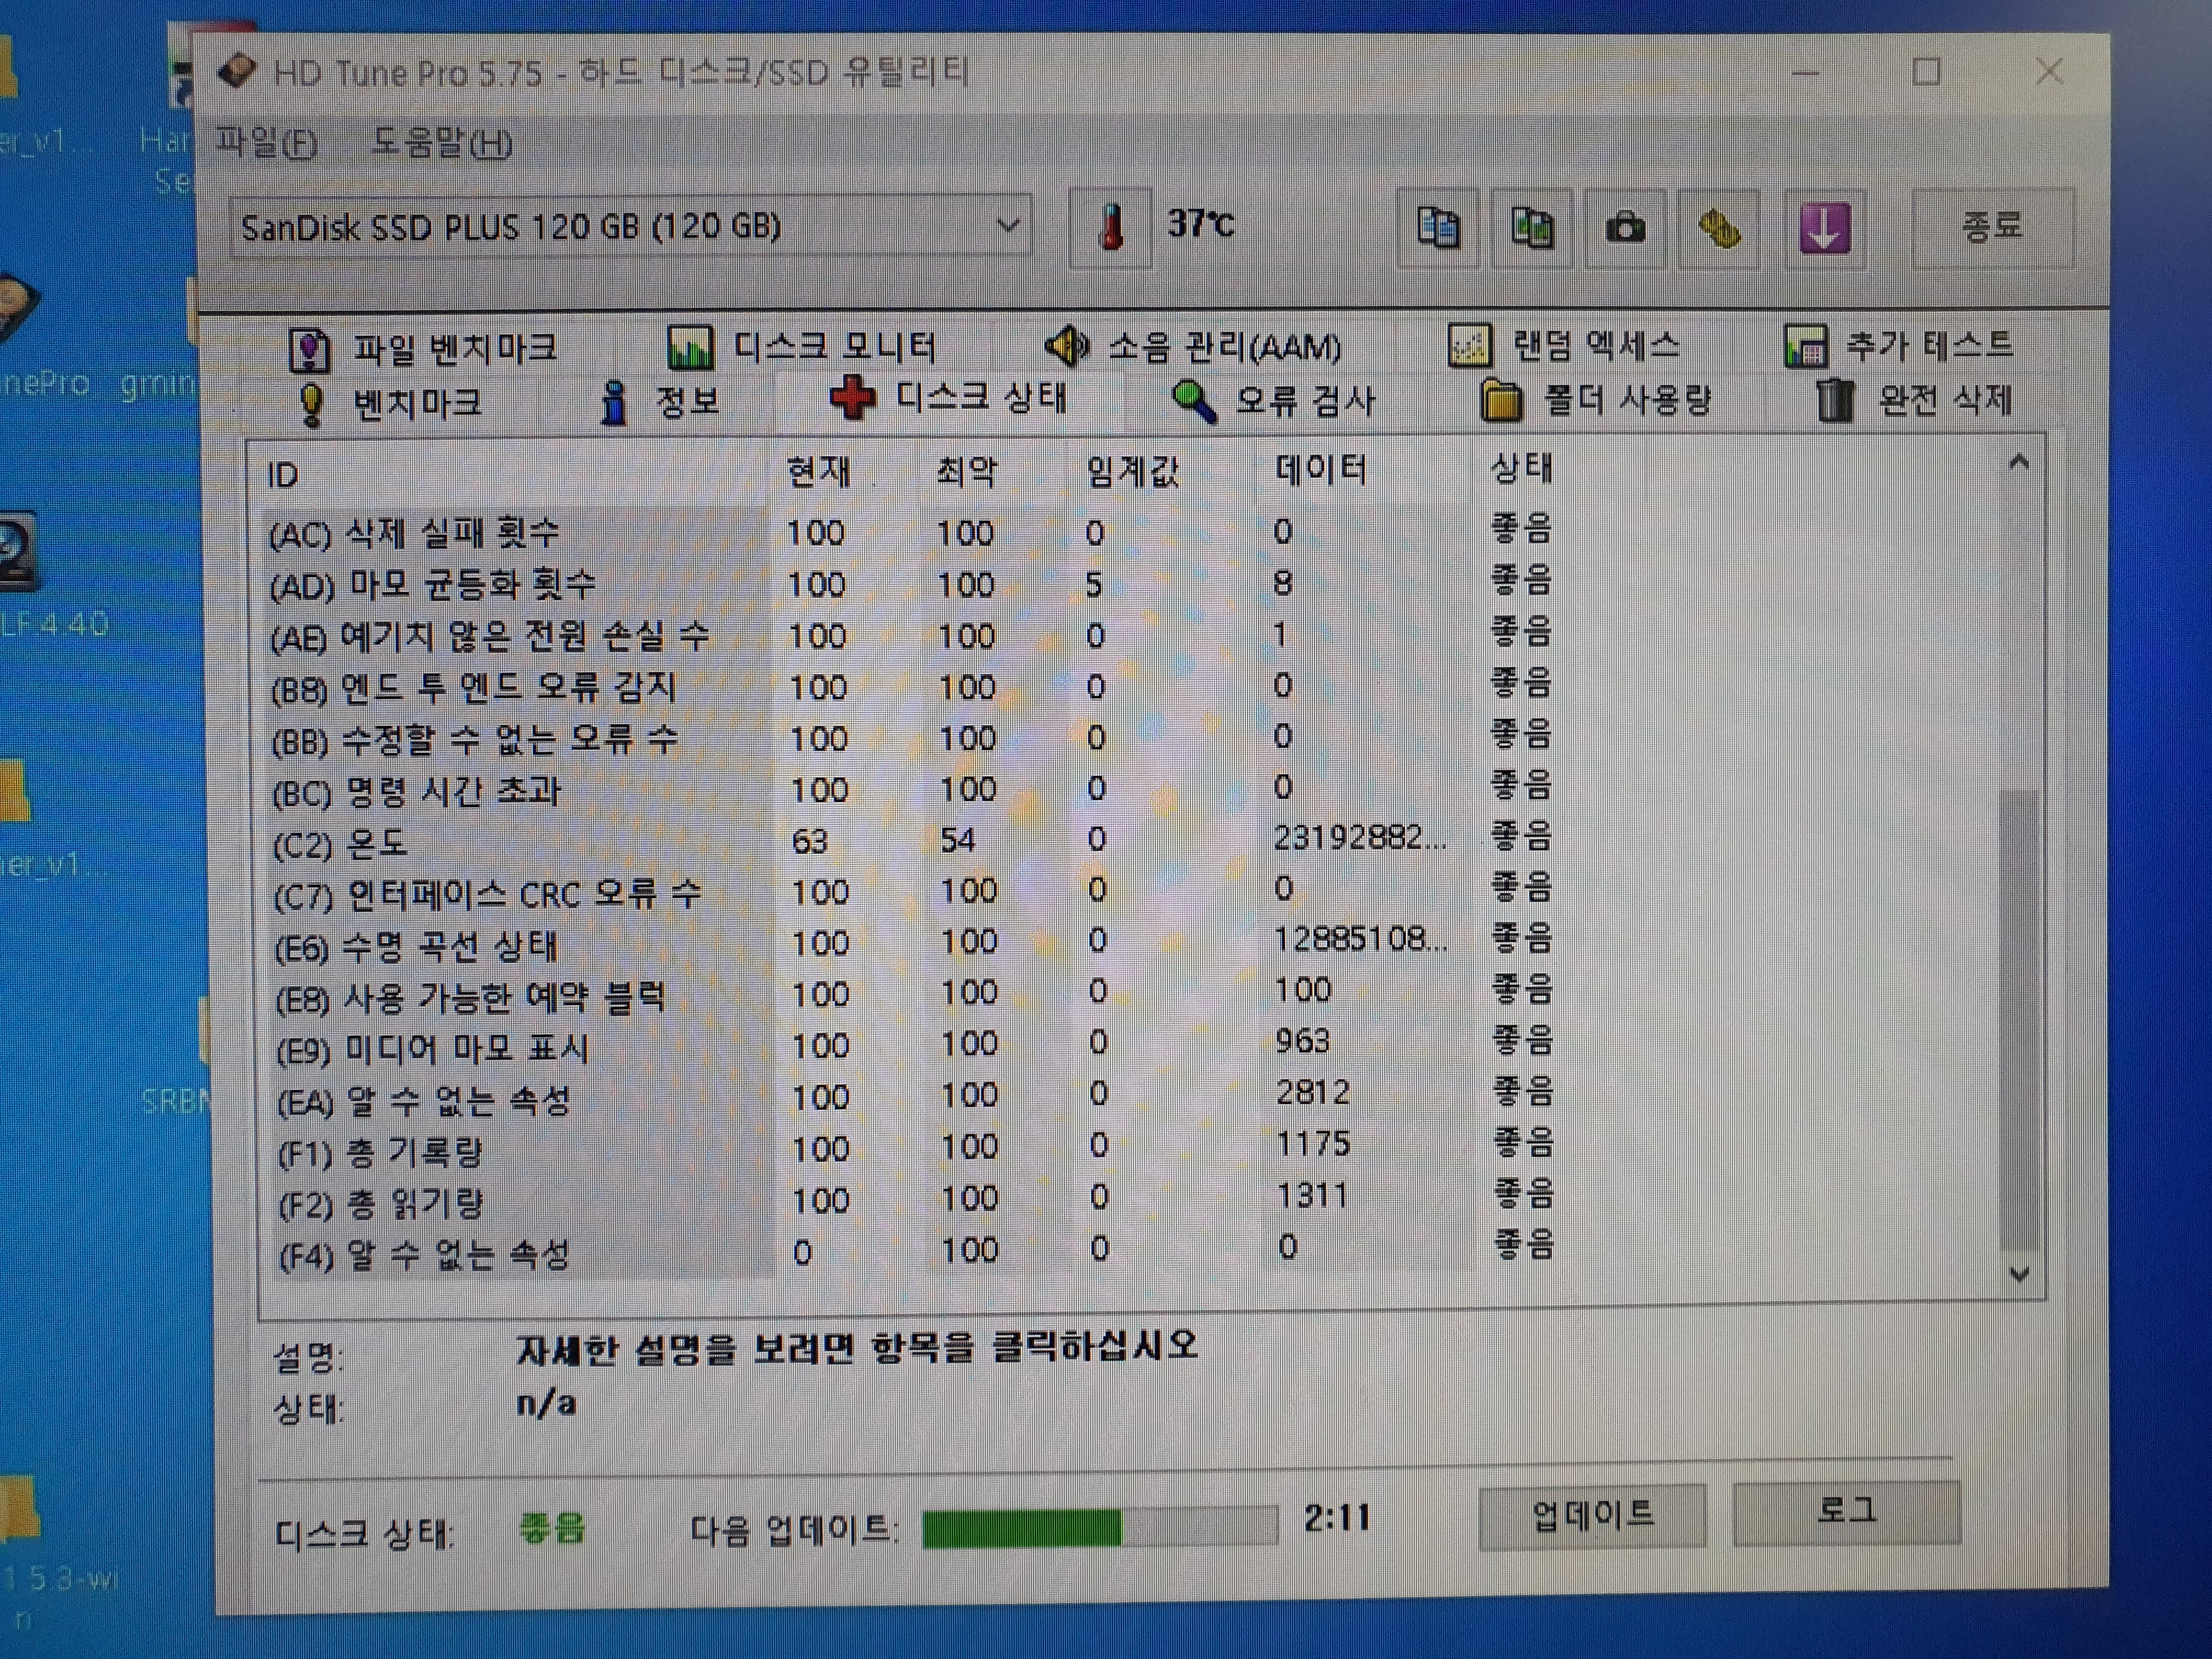Click the 추가 테스트 tab icon
Image resolution: width=2212 pixels, height=1659 pixels.
(x=1806, y=346)
